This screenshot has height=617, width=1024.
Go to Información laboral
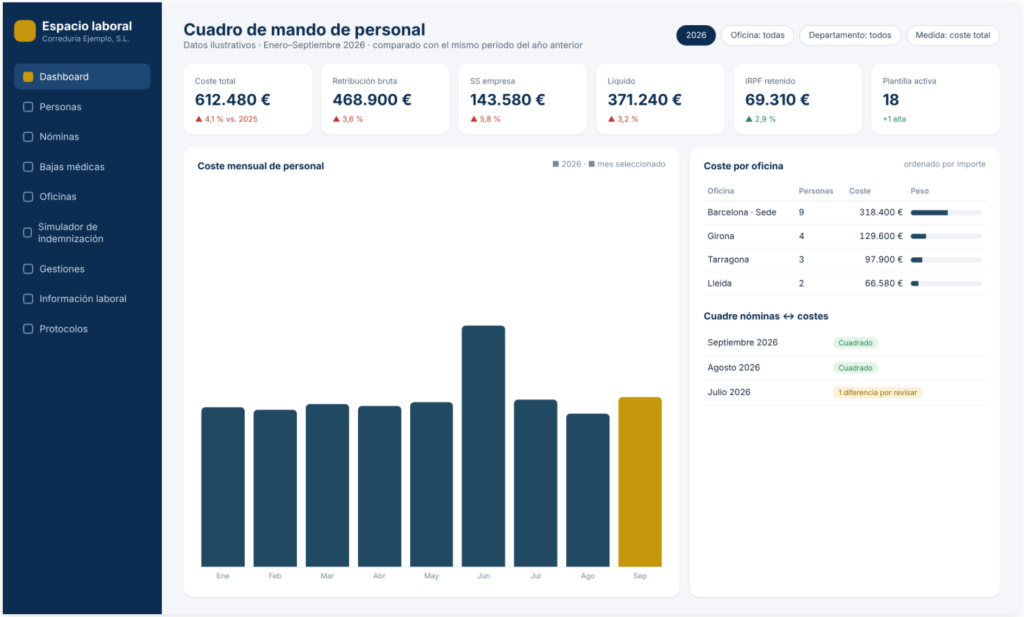point(82,298)
